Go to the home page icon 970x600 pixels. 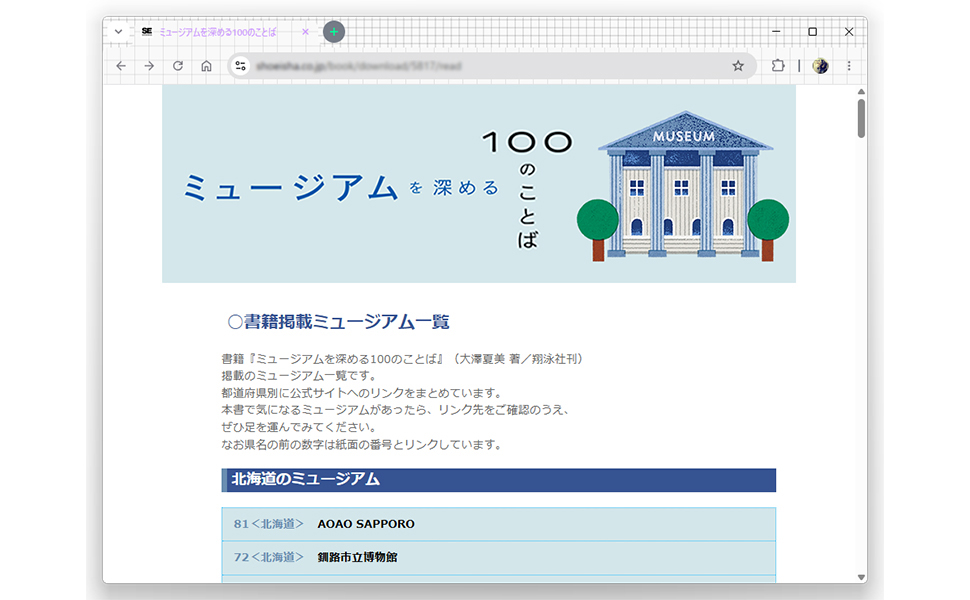pyautogui.click(x=207, y=66)
